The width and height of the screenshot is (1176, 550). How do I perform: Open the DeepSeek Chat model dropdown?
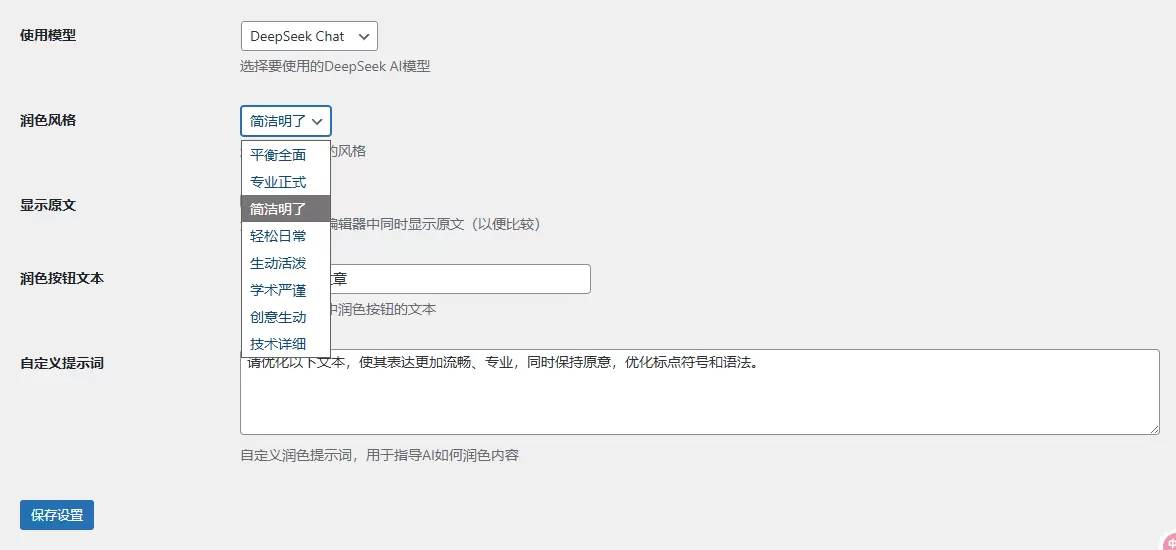click(309, 36)
